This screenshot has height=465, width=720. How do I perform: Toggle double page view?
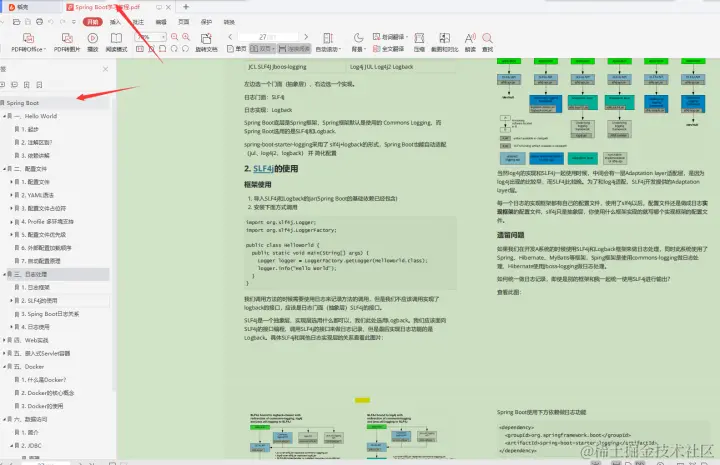[x=262, y=49]
